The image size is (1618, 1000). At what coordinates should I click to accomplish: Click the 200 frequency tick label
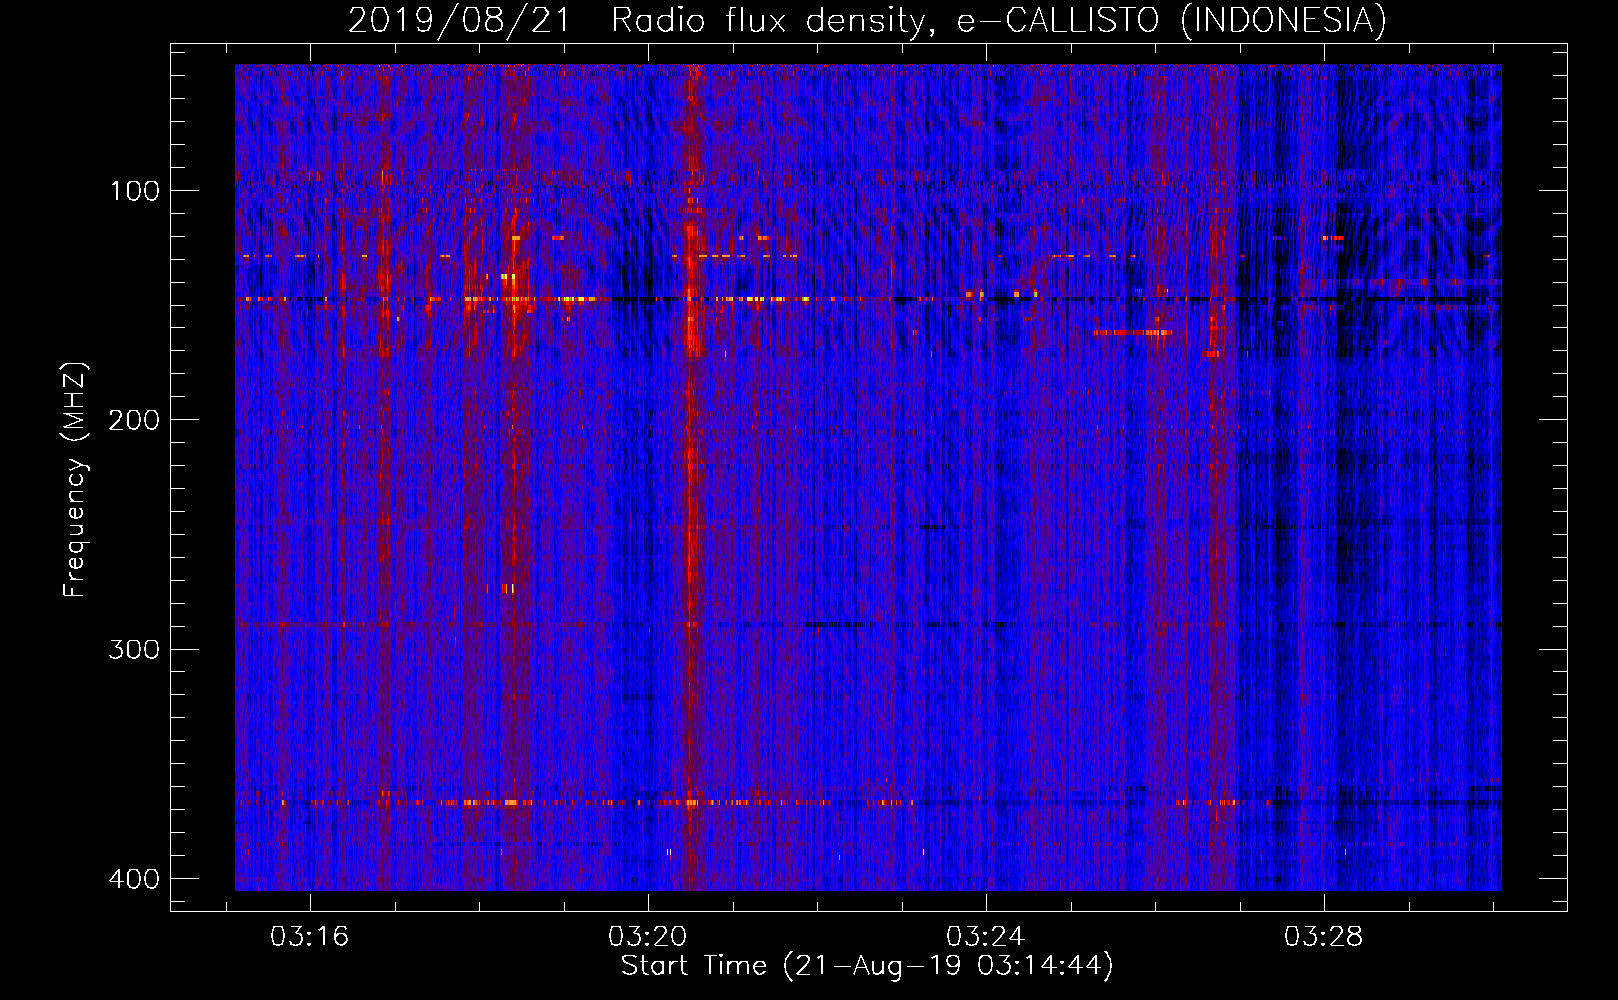(x=134, y=420)
